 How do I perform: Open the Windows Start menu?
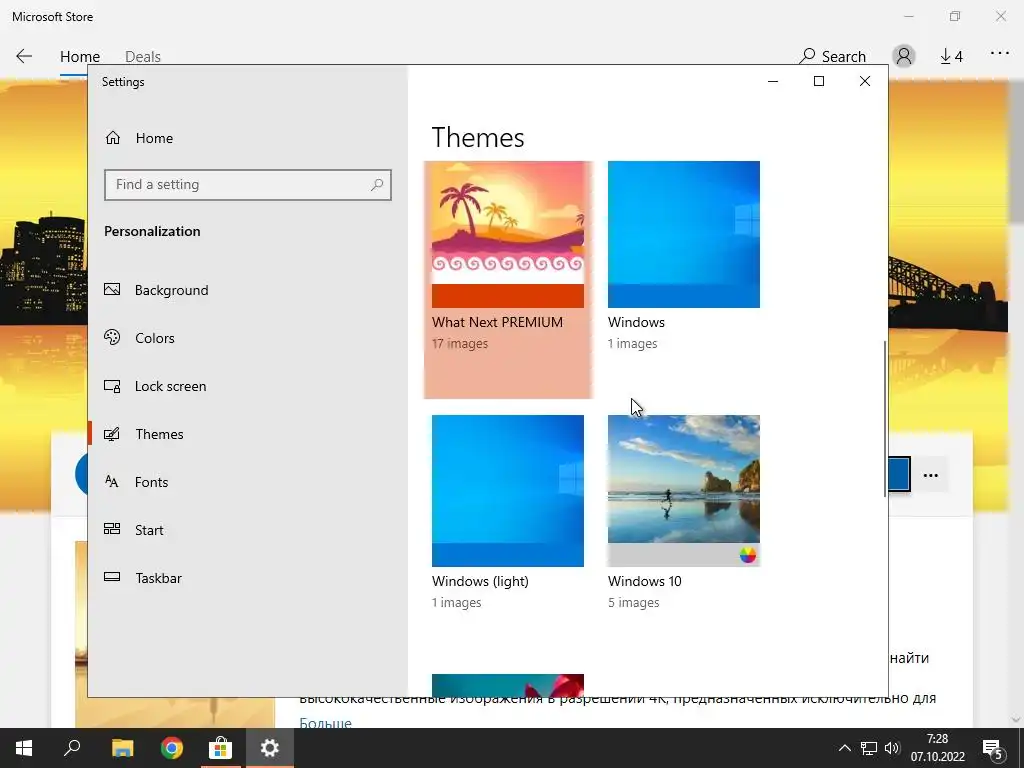[x=24, y=748]
